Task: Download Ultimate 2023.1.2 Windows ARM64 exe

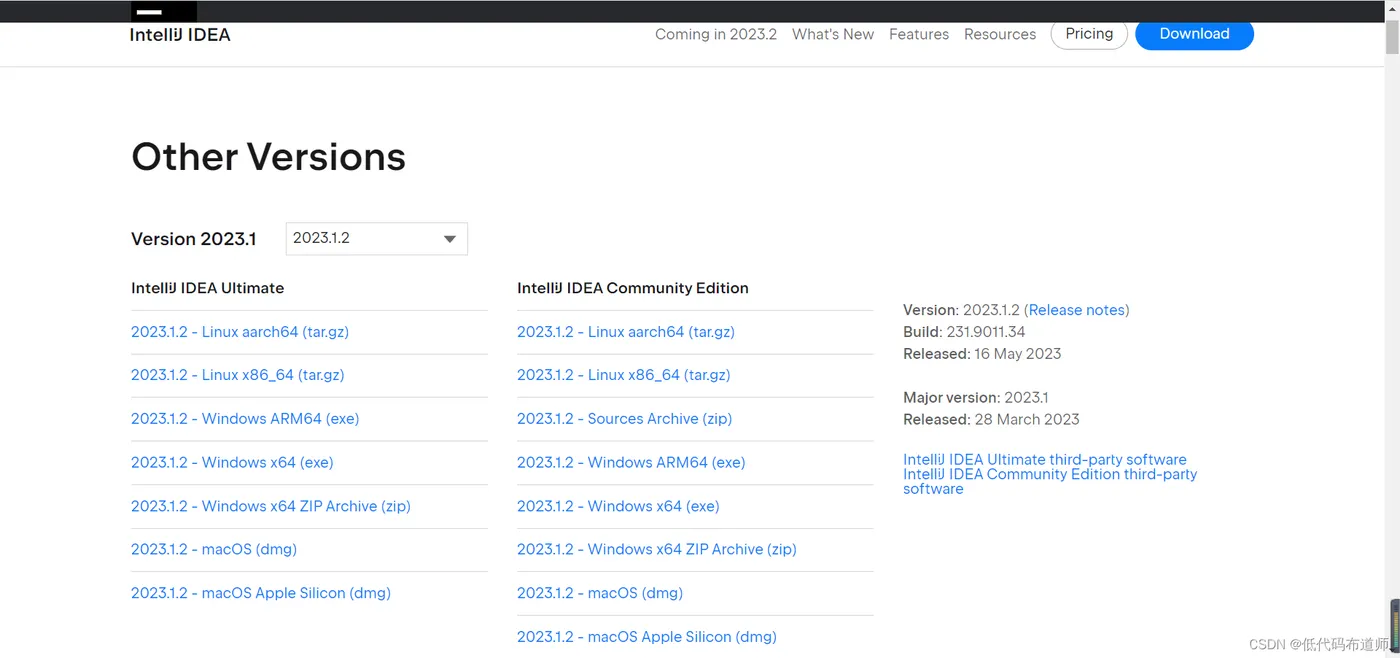Action: pyautogui.click(x=245, y=419)
